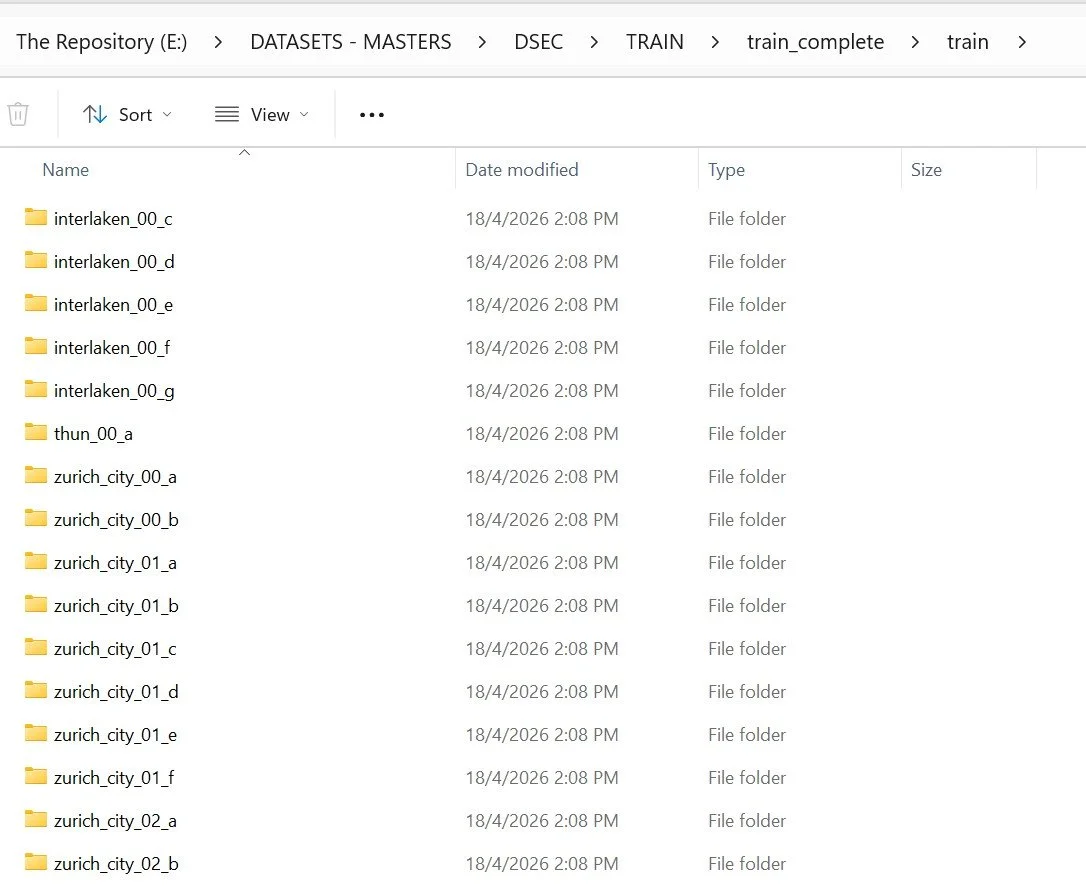The width and height of the screenshot is (1086, 888).
Task: Click the interlaken_00_c file name
Action: [x=113, y=219]
